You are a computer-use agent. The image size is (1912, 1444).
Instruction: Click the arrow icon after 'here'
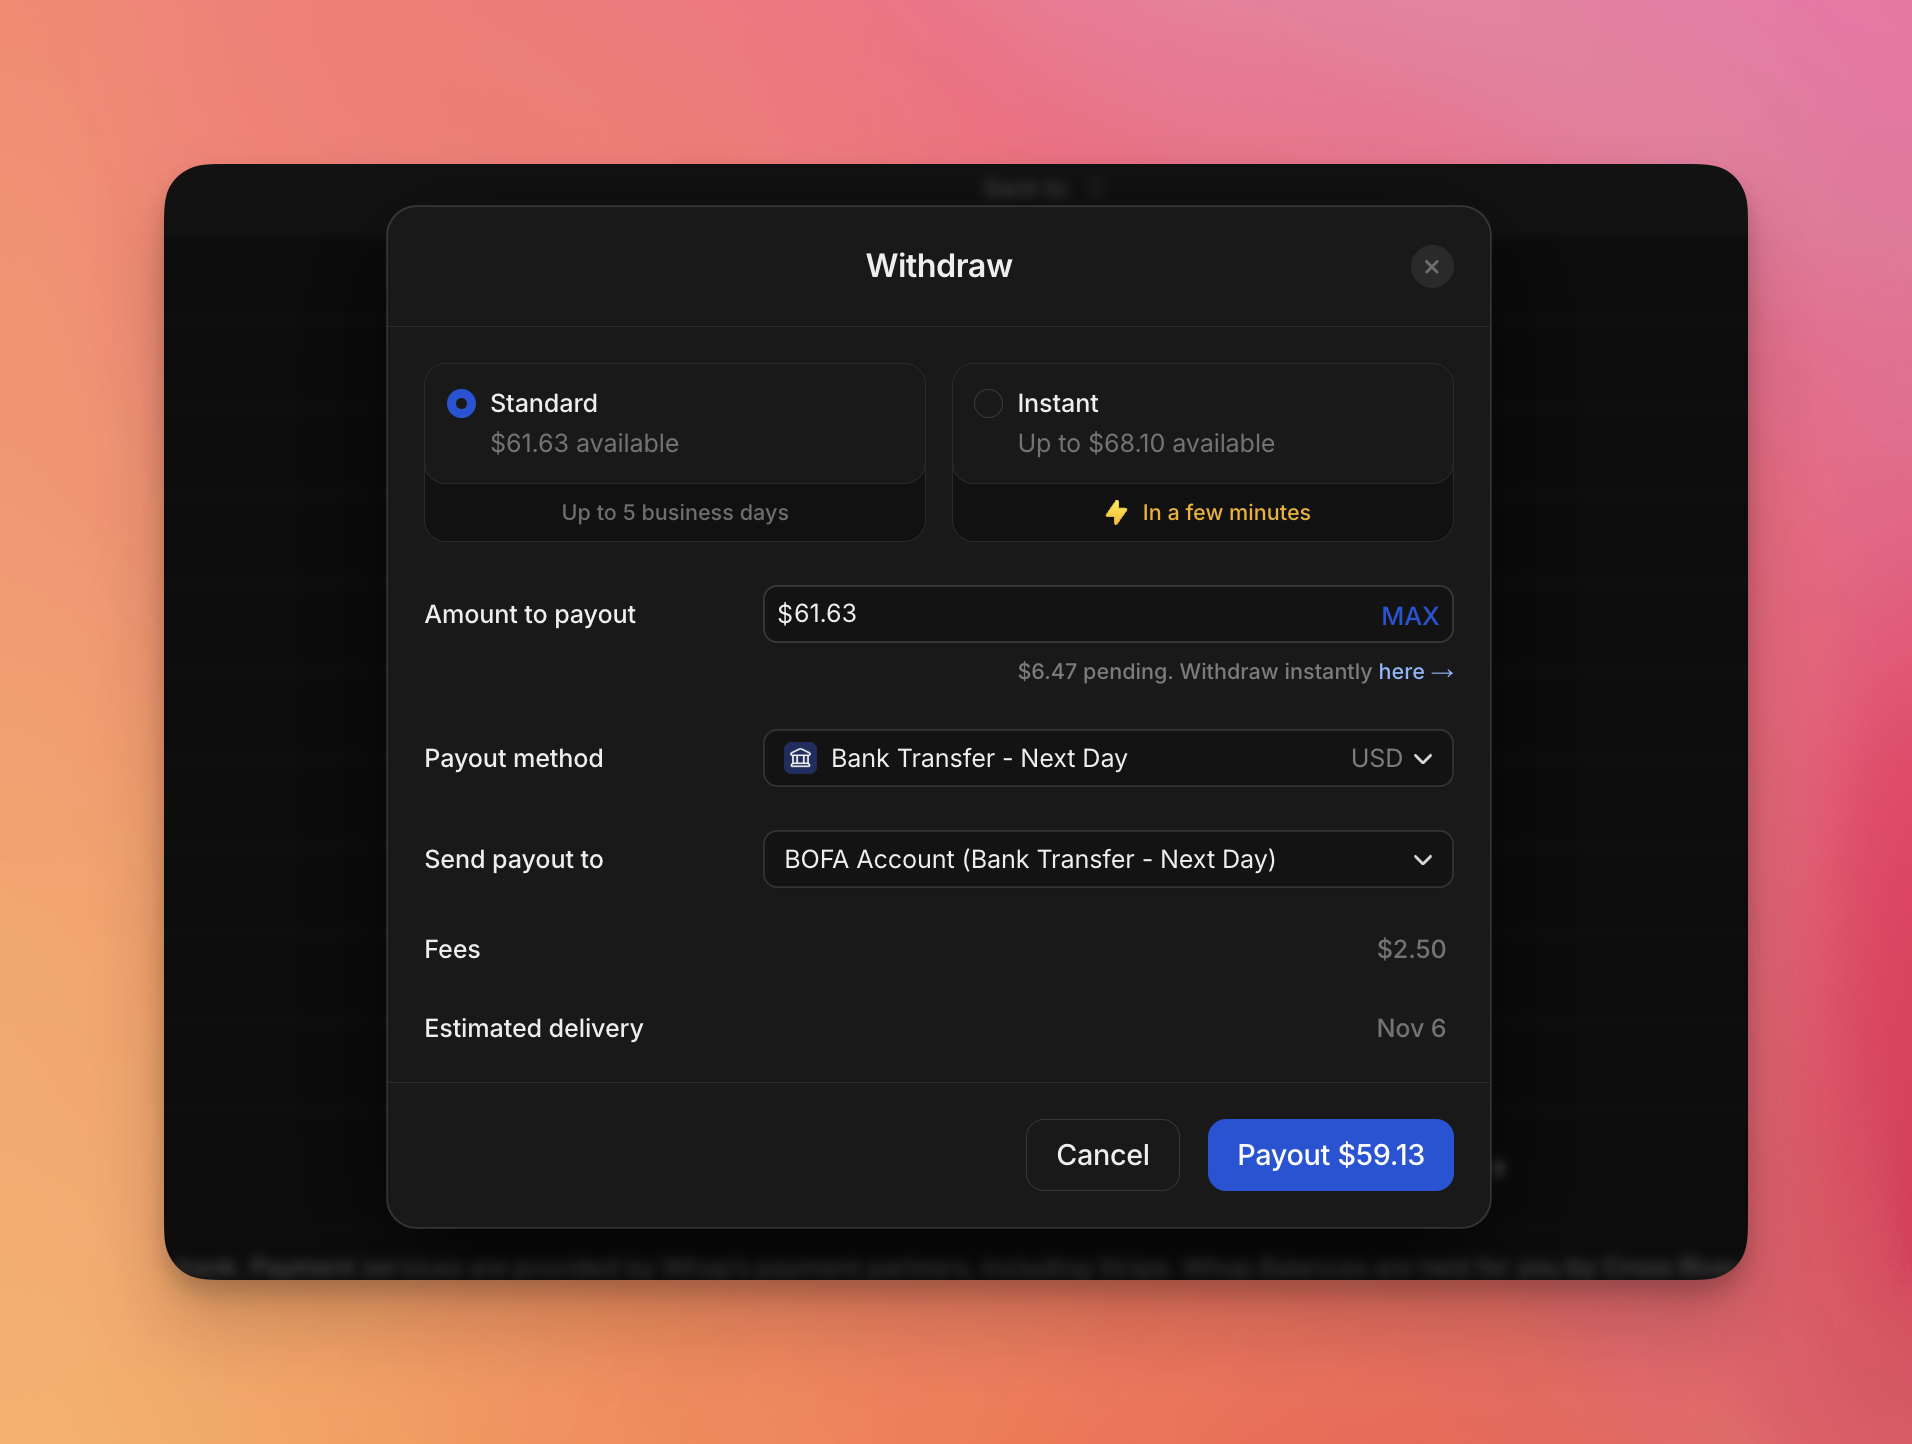pos(1442,673)
